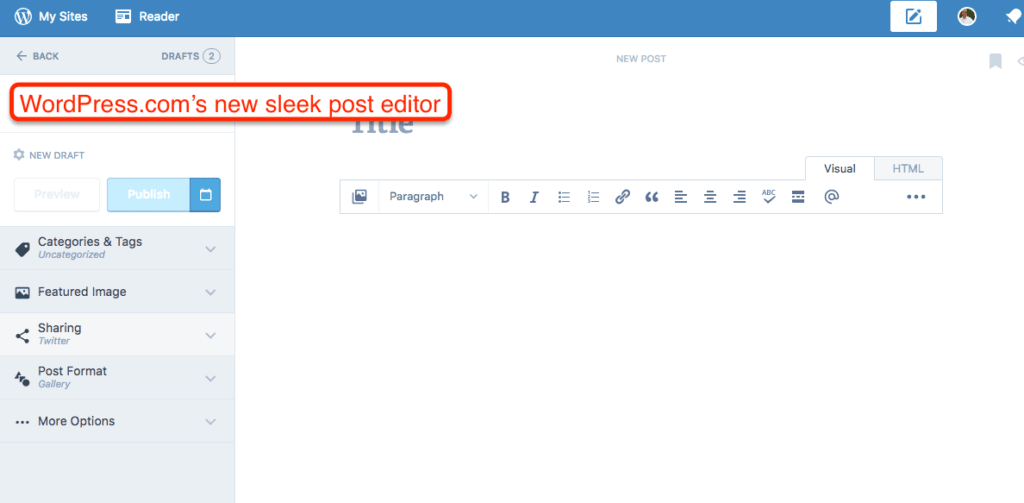
Task: Click the tag icon beside Categories & Tags
Action: point(22,249)
